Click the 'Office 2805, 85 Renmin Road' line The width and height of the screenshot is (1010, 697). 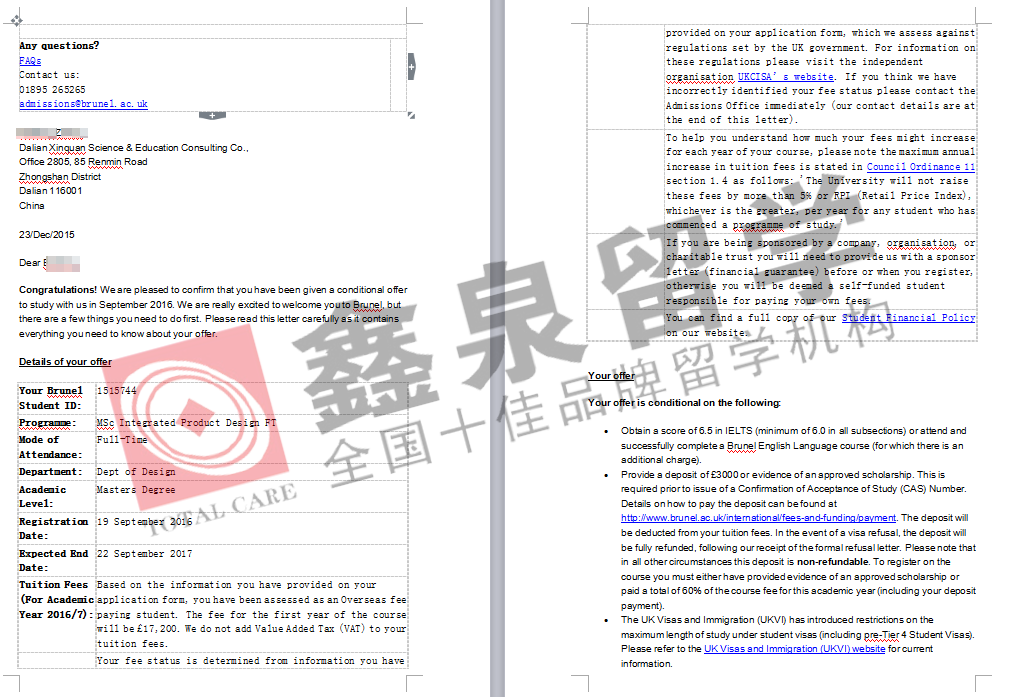pos(83,162)
